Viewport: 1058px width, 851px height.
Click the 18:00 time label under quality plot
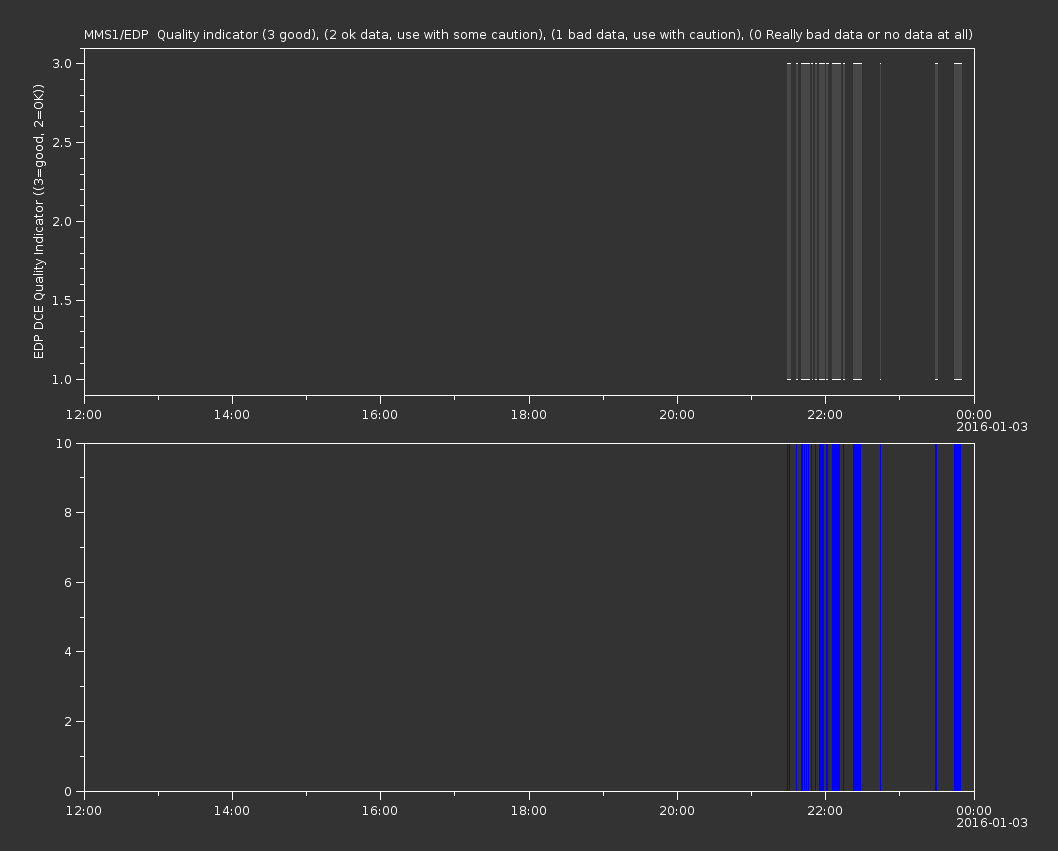(528, 414)
